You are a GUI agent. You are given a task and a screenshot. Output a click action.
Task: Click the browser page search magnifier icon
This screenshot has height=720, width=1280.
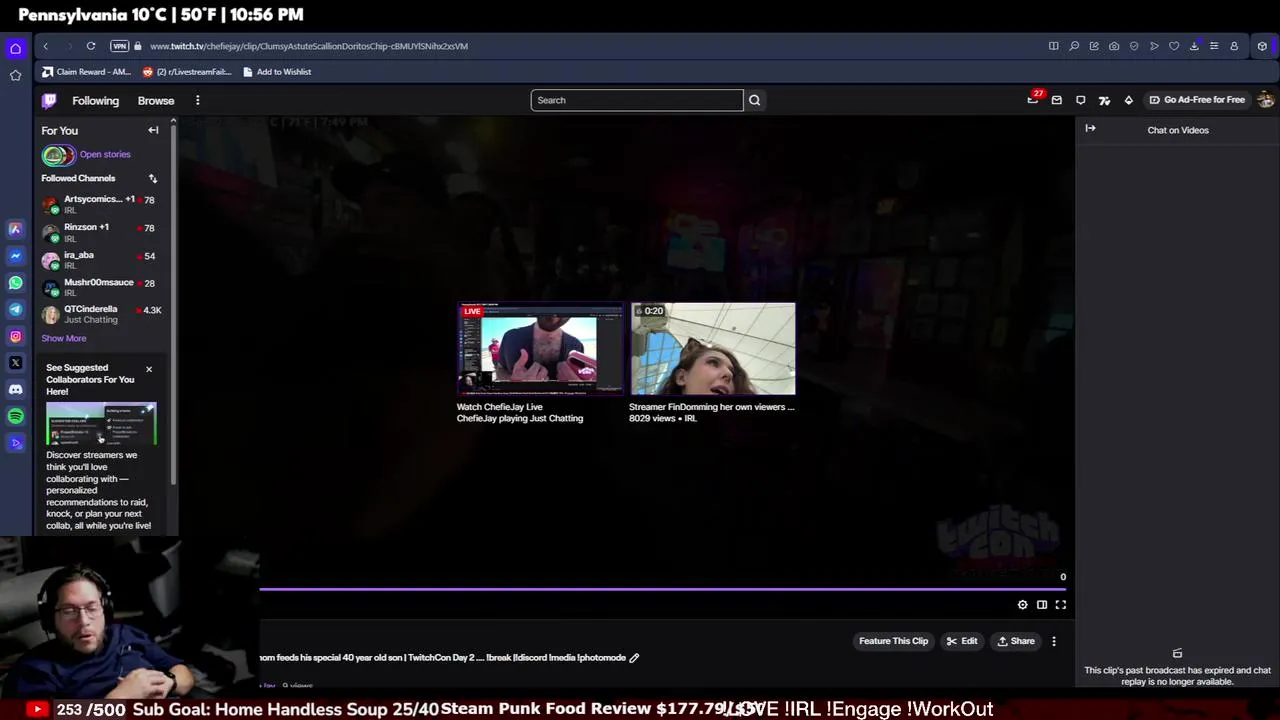(x=1074, y=46)
